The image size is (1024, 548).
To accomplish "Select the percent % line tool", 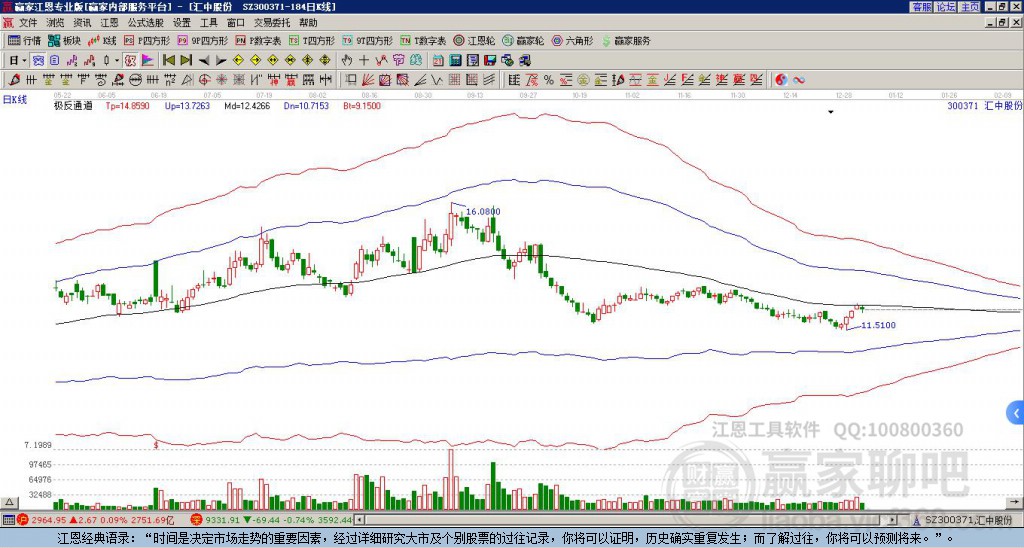I will coord(549,80).
